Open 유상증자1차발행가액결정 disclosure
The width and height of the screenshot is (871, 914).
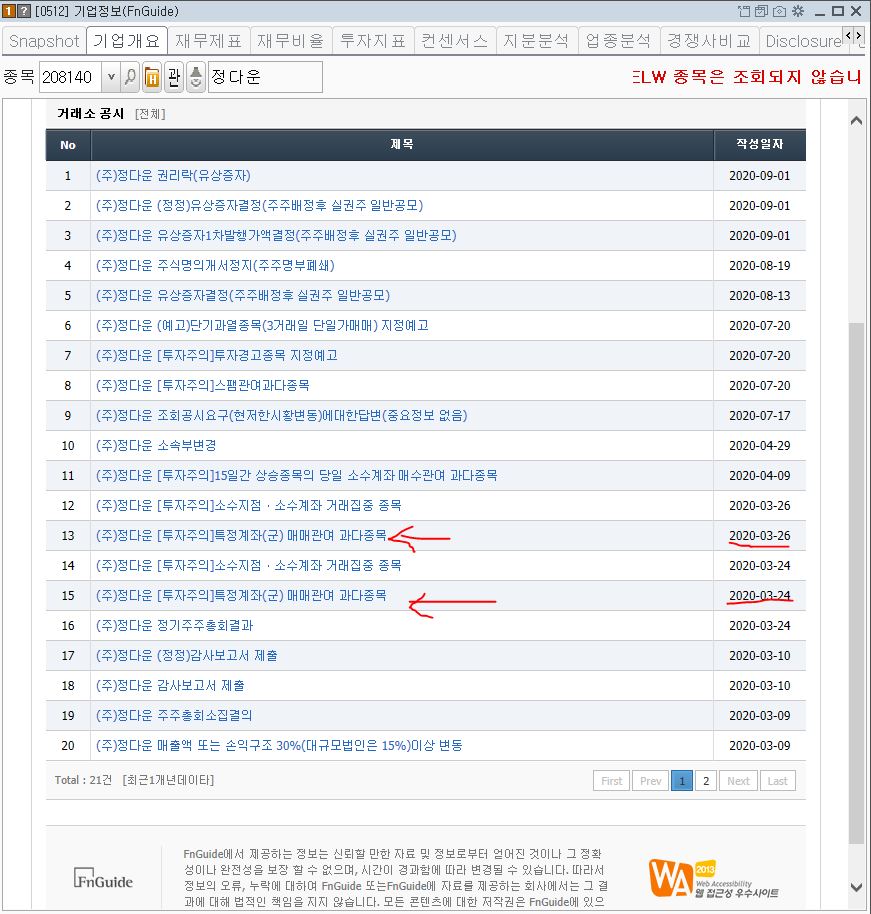pyautogui.click(x=276, y=235)
